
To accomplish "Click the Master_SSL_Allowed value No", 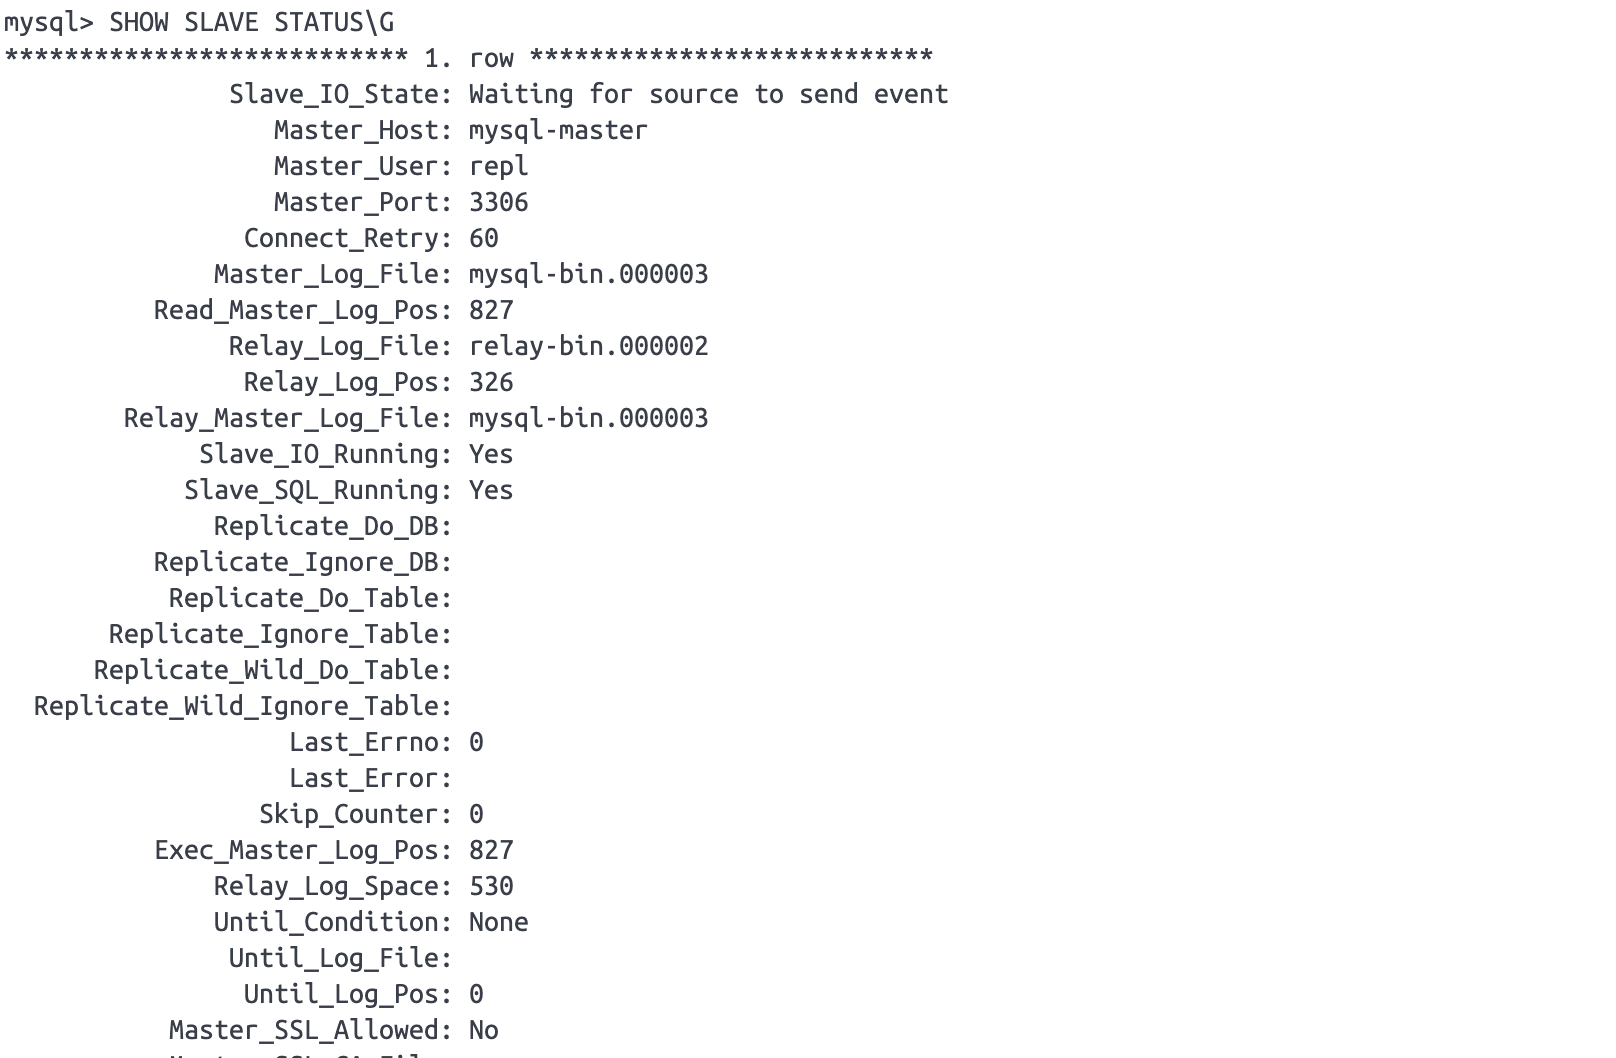I will (483, 1030).
